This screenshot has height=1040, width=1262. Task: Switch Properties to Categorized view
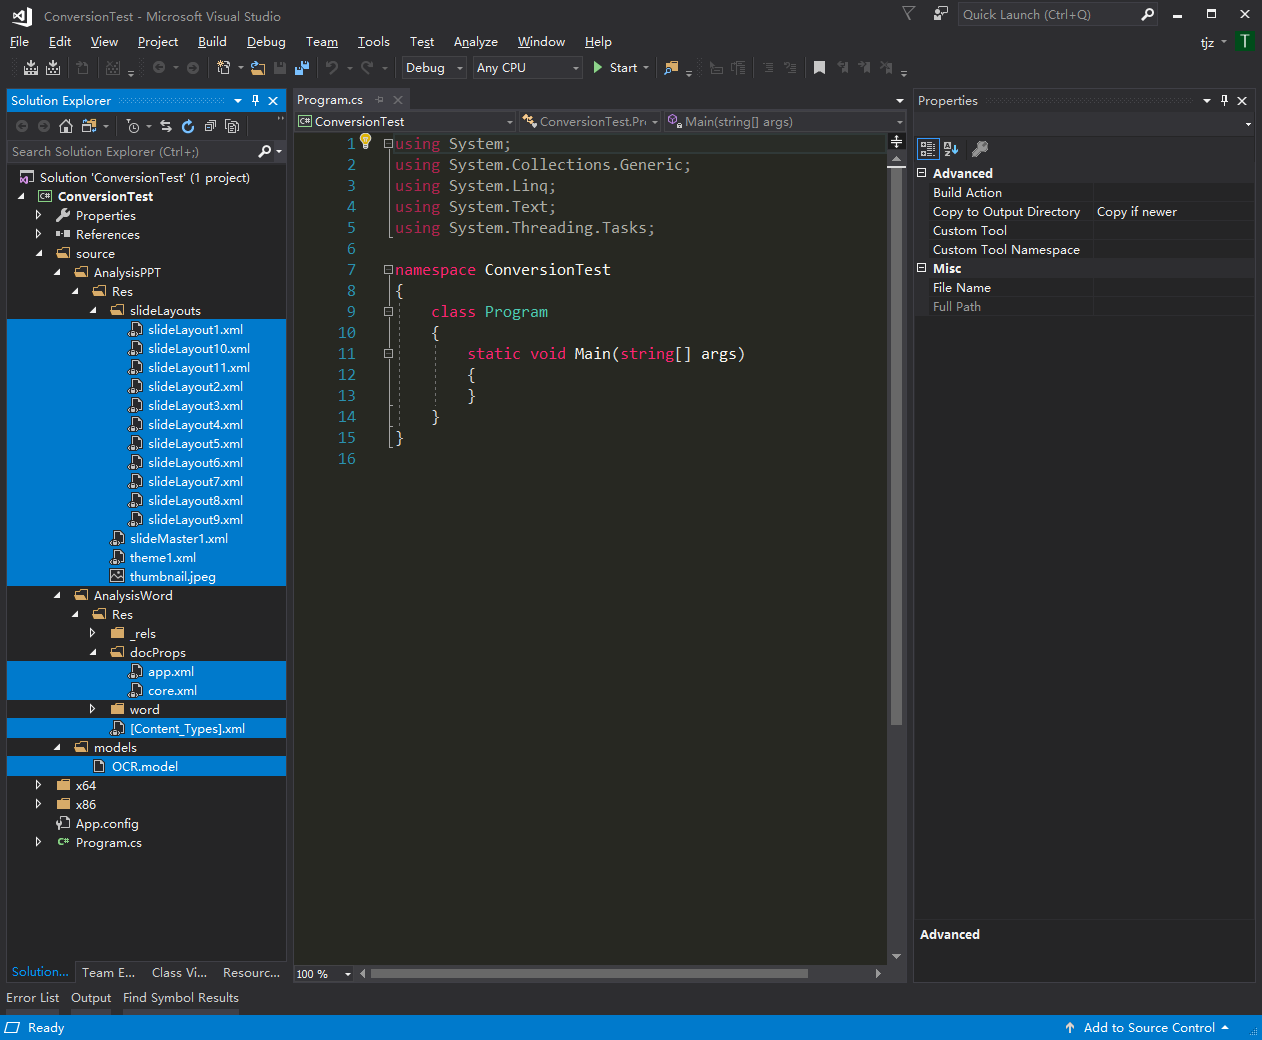point(928,149)
